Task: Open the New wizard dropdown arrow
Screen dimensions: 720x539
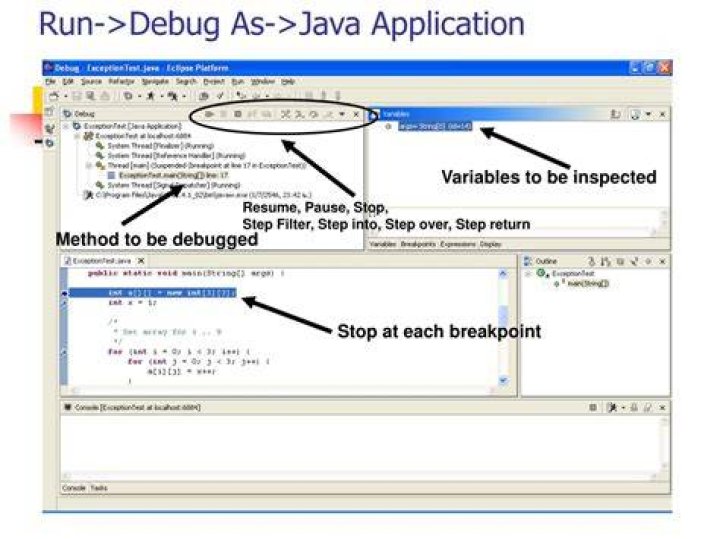Action: click(66, 96)
